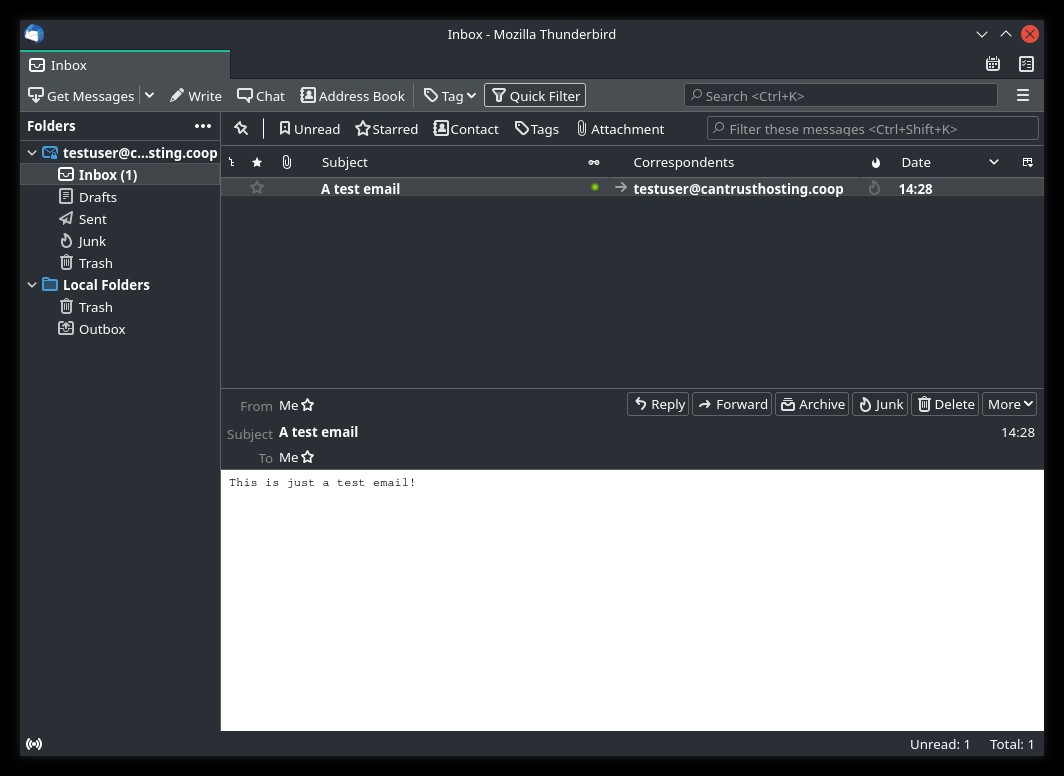Focus the 'Filter these messages' field
Image resolution: width=1064 pixels, height=776 pixels.
pos(873,128)
